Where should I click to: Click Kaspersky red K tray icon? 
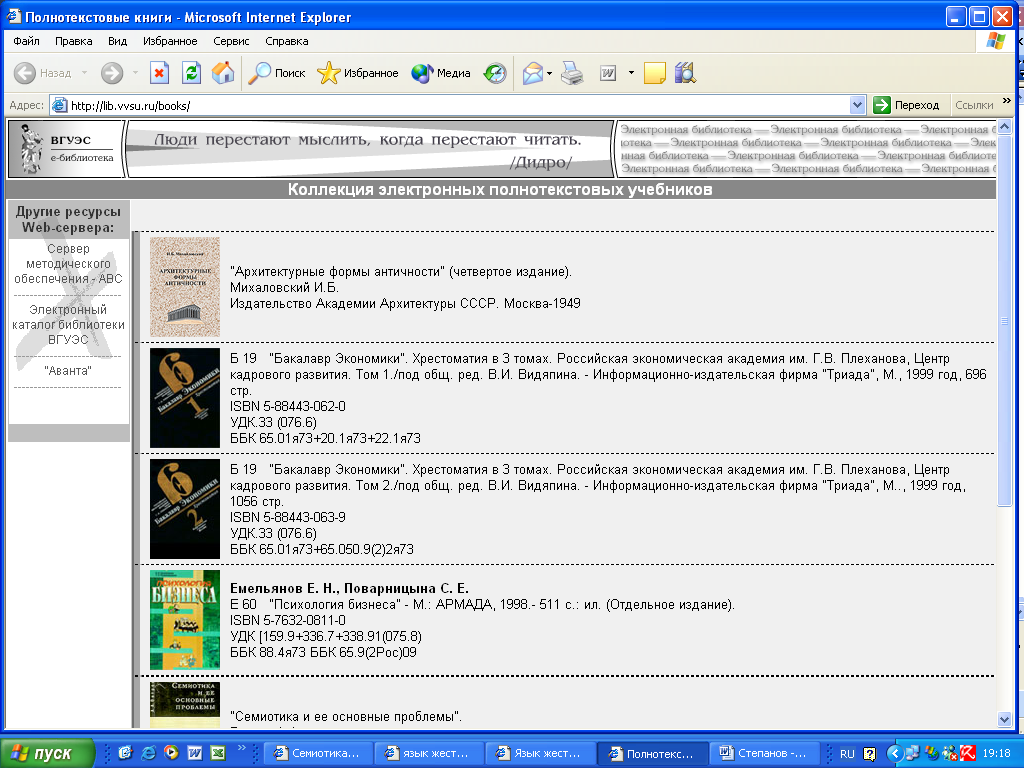[x=968, y=754]
